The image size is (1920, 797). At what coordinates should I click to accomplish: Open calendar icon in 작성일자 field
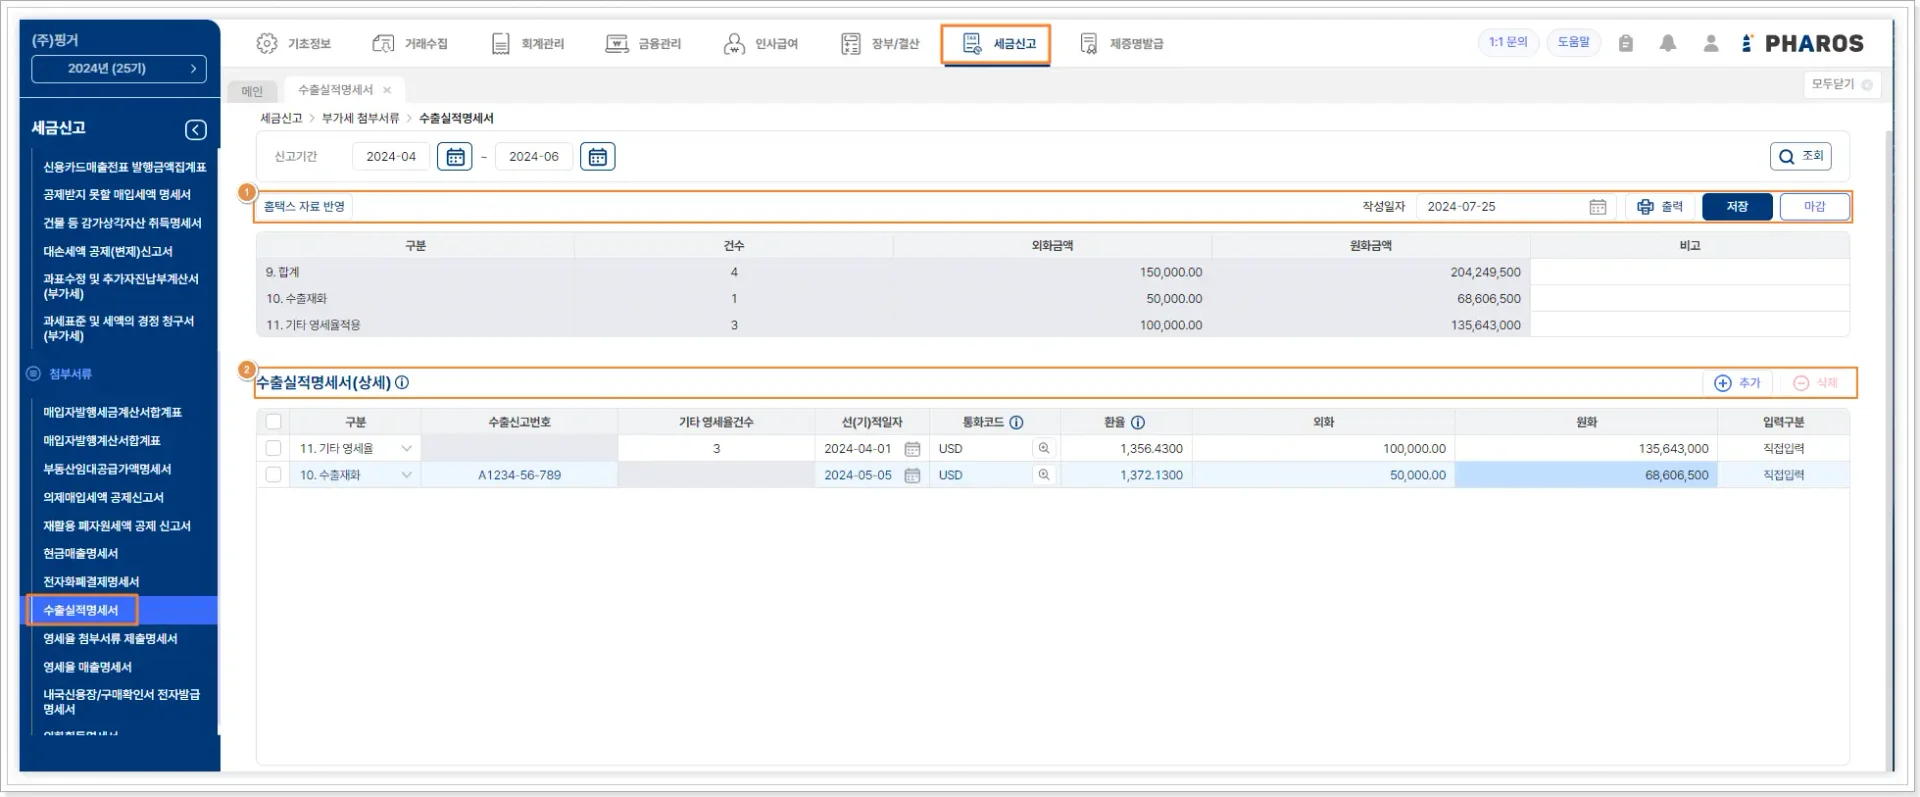1597,207
